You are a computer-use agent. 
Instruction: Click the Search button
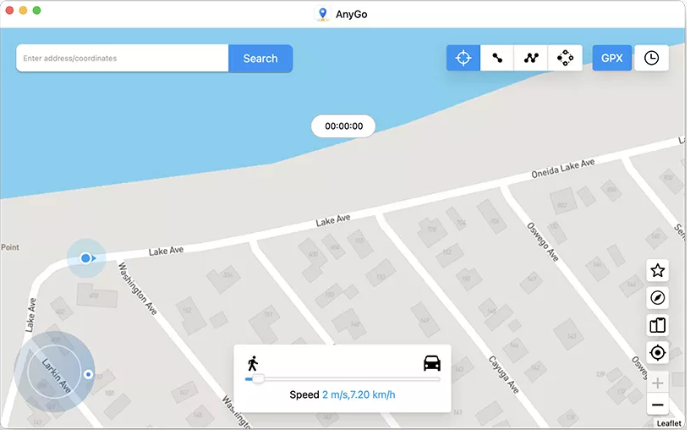pos(260,58)
